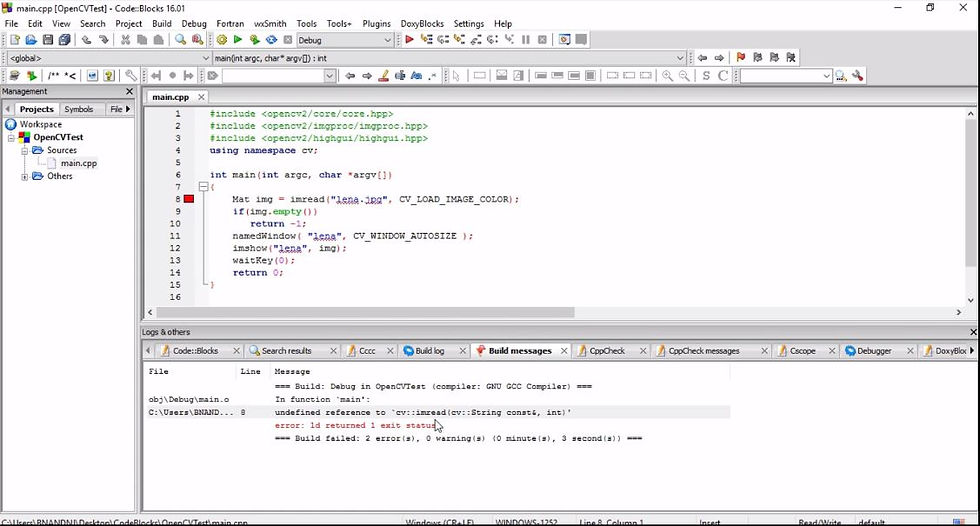Click the Open file toolbar icon
Viewport: 980px width, 526px height.
coord(31,39)
